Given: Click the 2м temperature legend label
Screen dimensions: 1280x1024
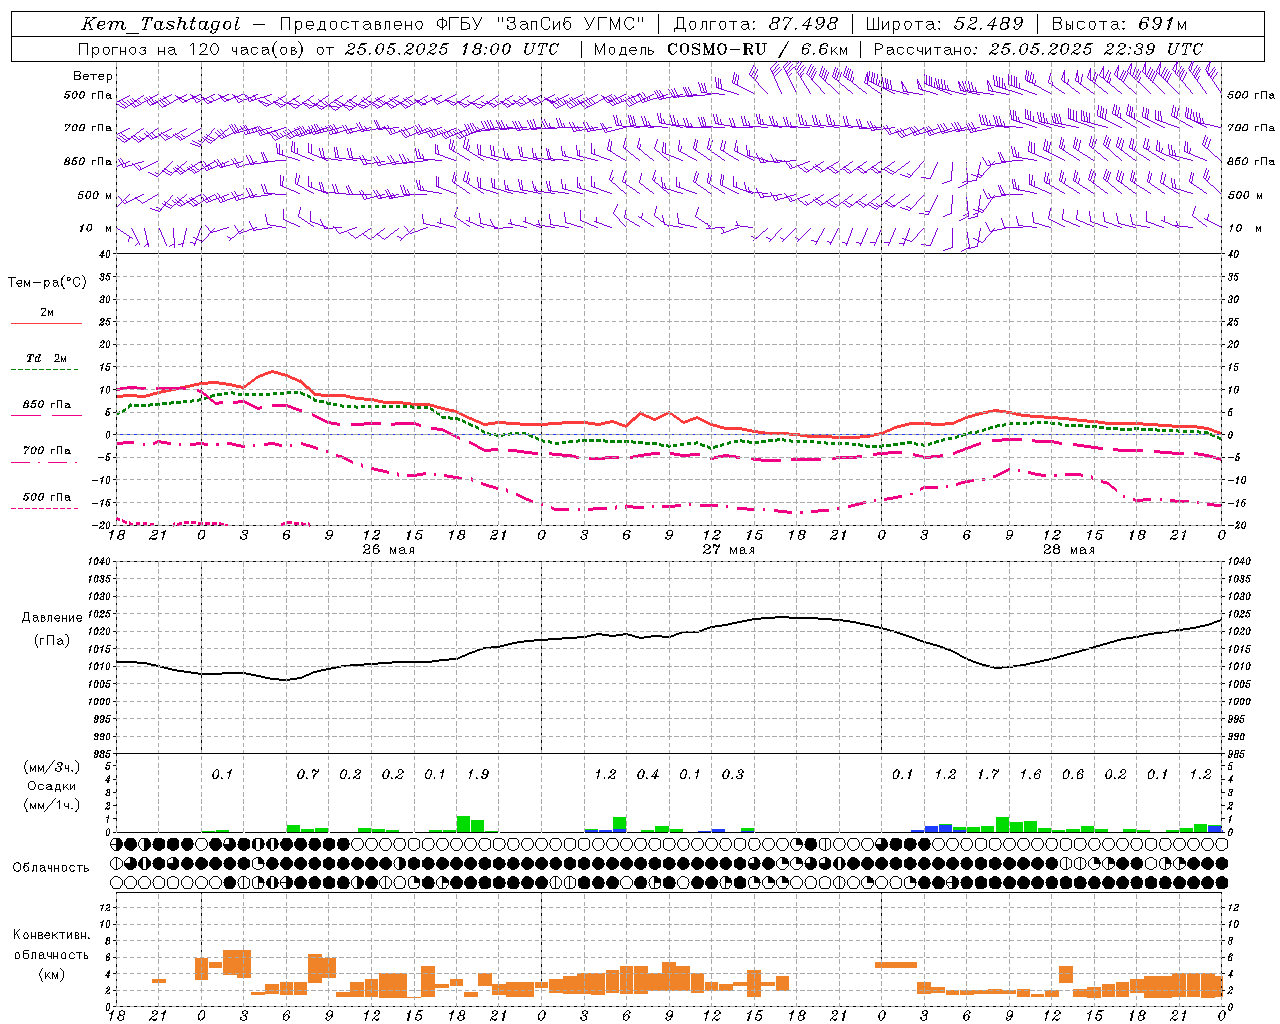Looking at the screenshot, I should 47,312.
